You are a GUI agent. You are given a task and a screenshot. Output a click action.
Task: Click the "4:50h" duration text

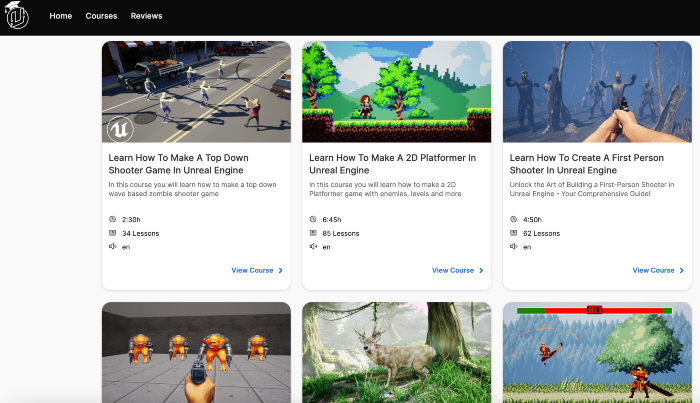pos(532,220)
